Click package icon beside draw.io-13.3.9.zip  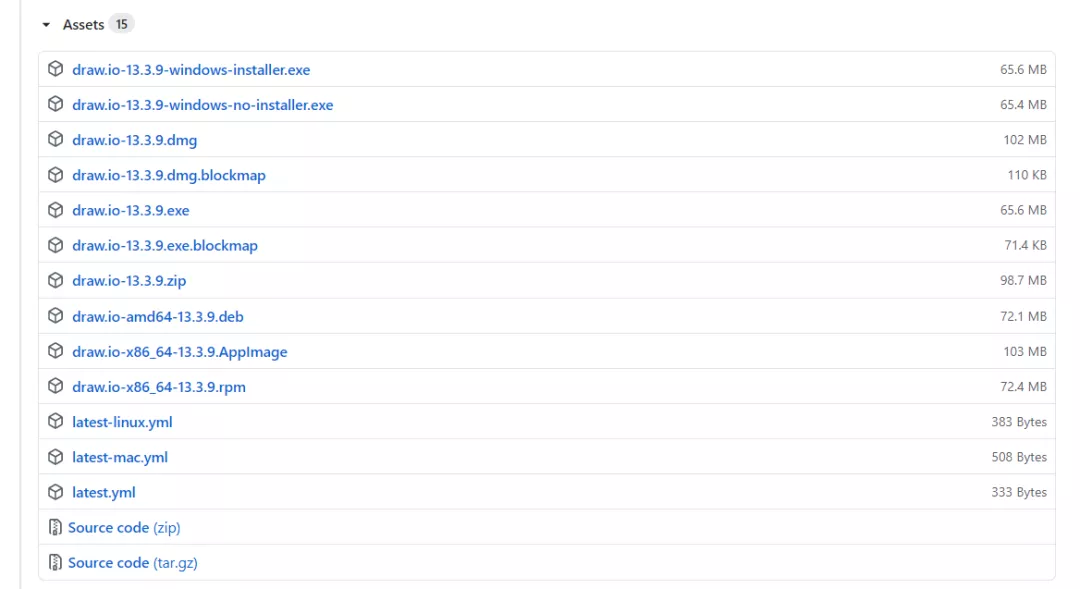(56, 280)
